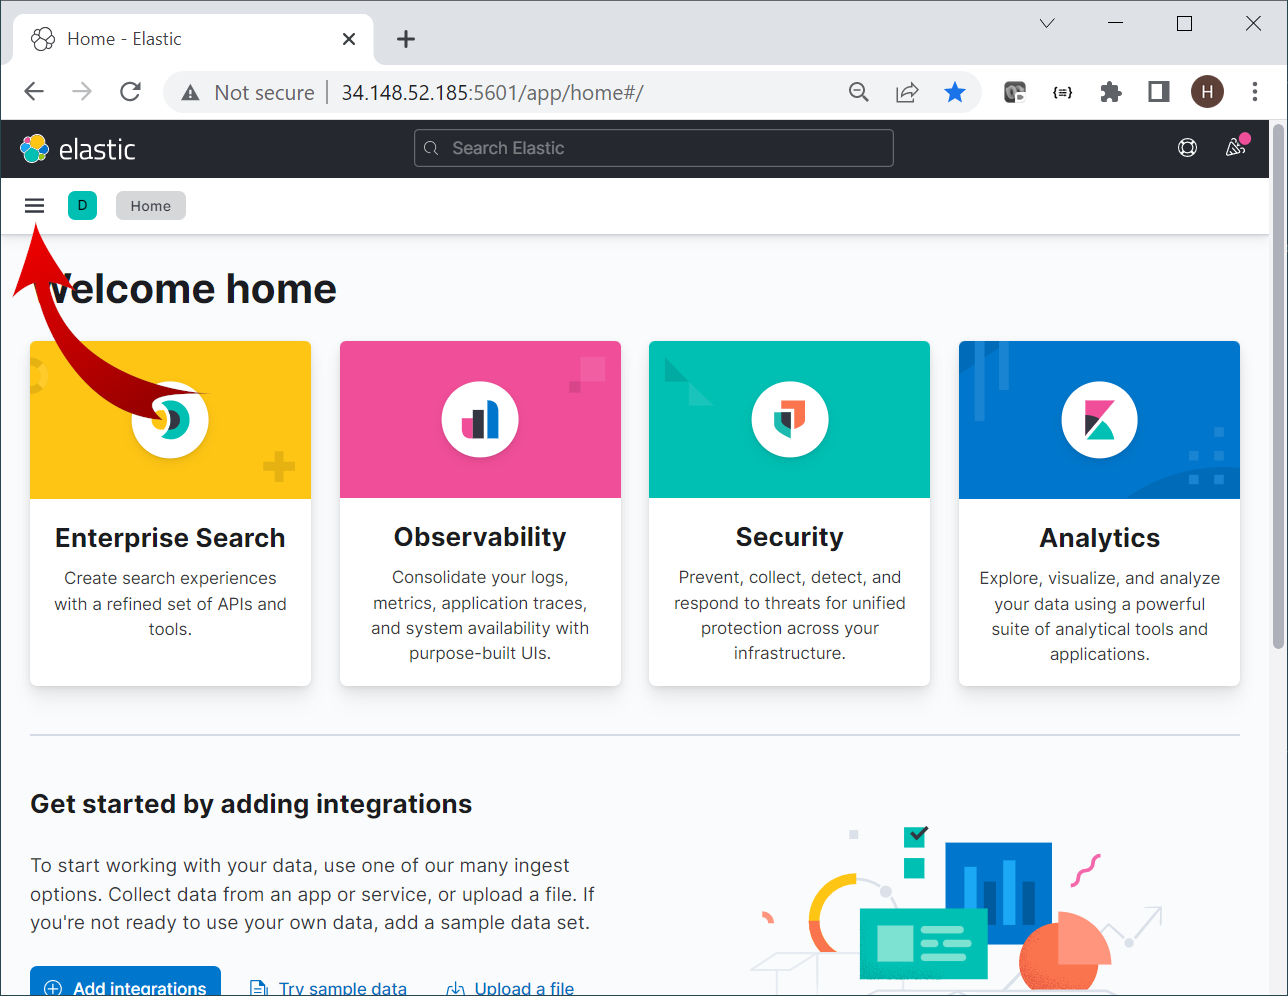Open the Security shield icon

coord(789,419)
